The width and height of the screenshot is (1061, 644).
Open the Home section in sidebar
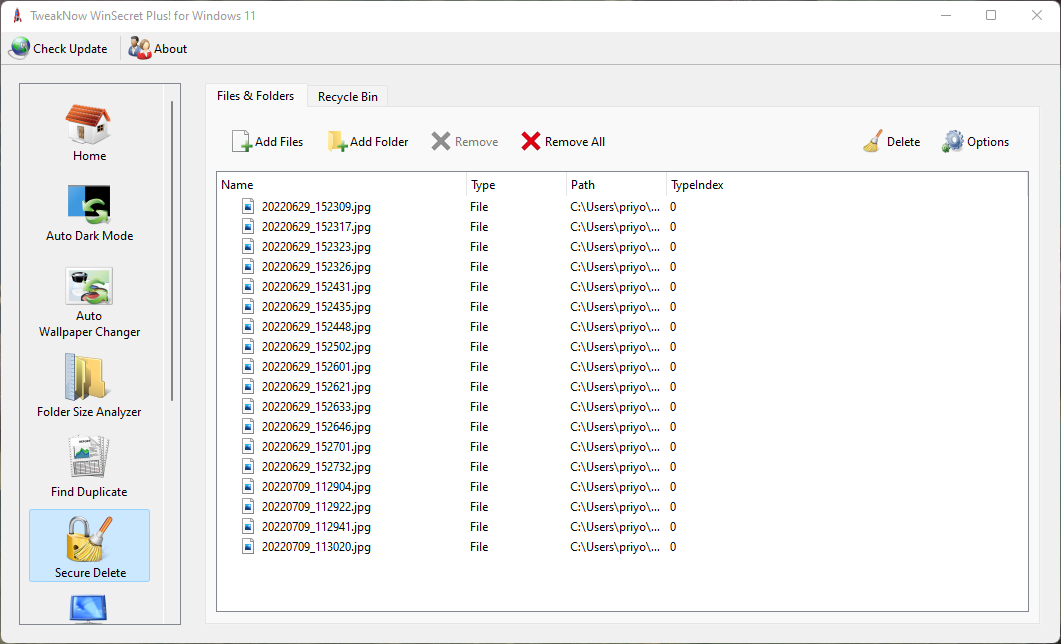click(89, 133)
